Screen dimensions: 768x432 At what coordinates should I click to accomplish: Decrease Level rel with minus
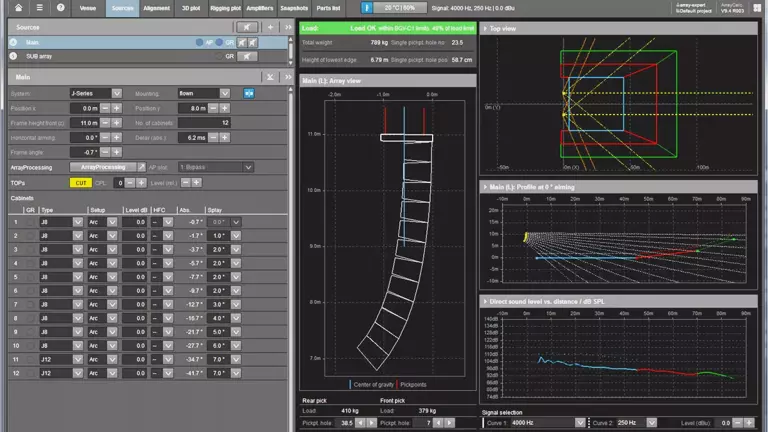186,183
